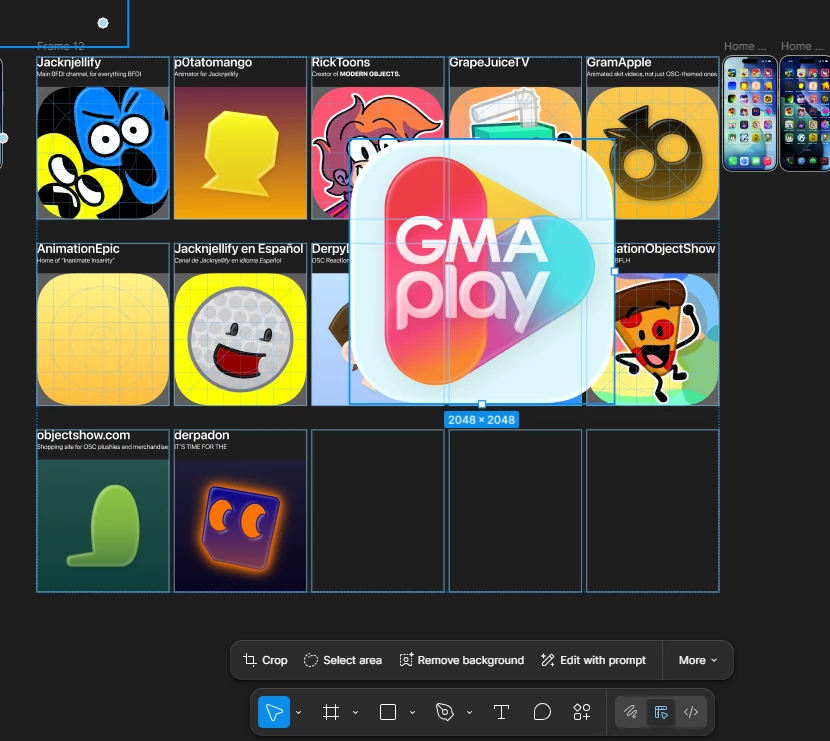The image size is (830, 741).
Task: Click the objectshow.com title text
Action: point(84,435)
